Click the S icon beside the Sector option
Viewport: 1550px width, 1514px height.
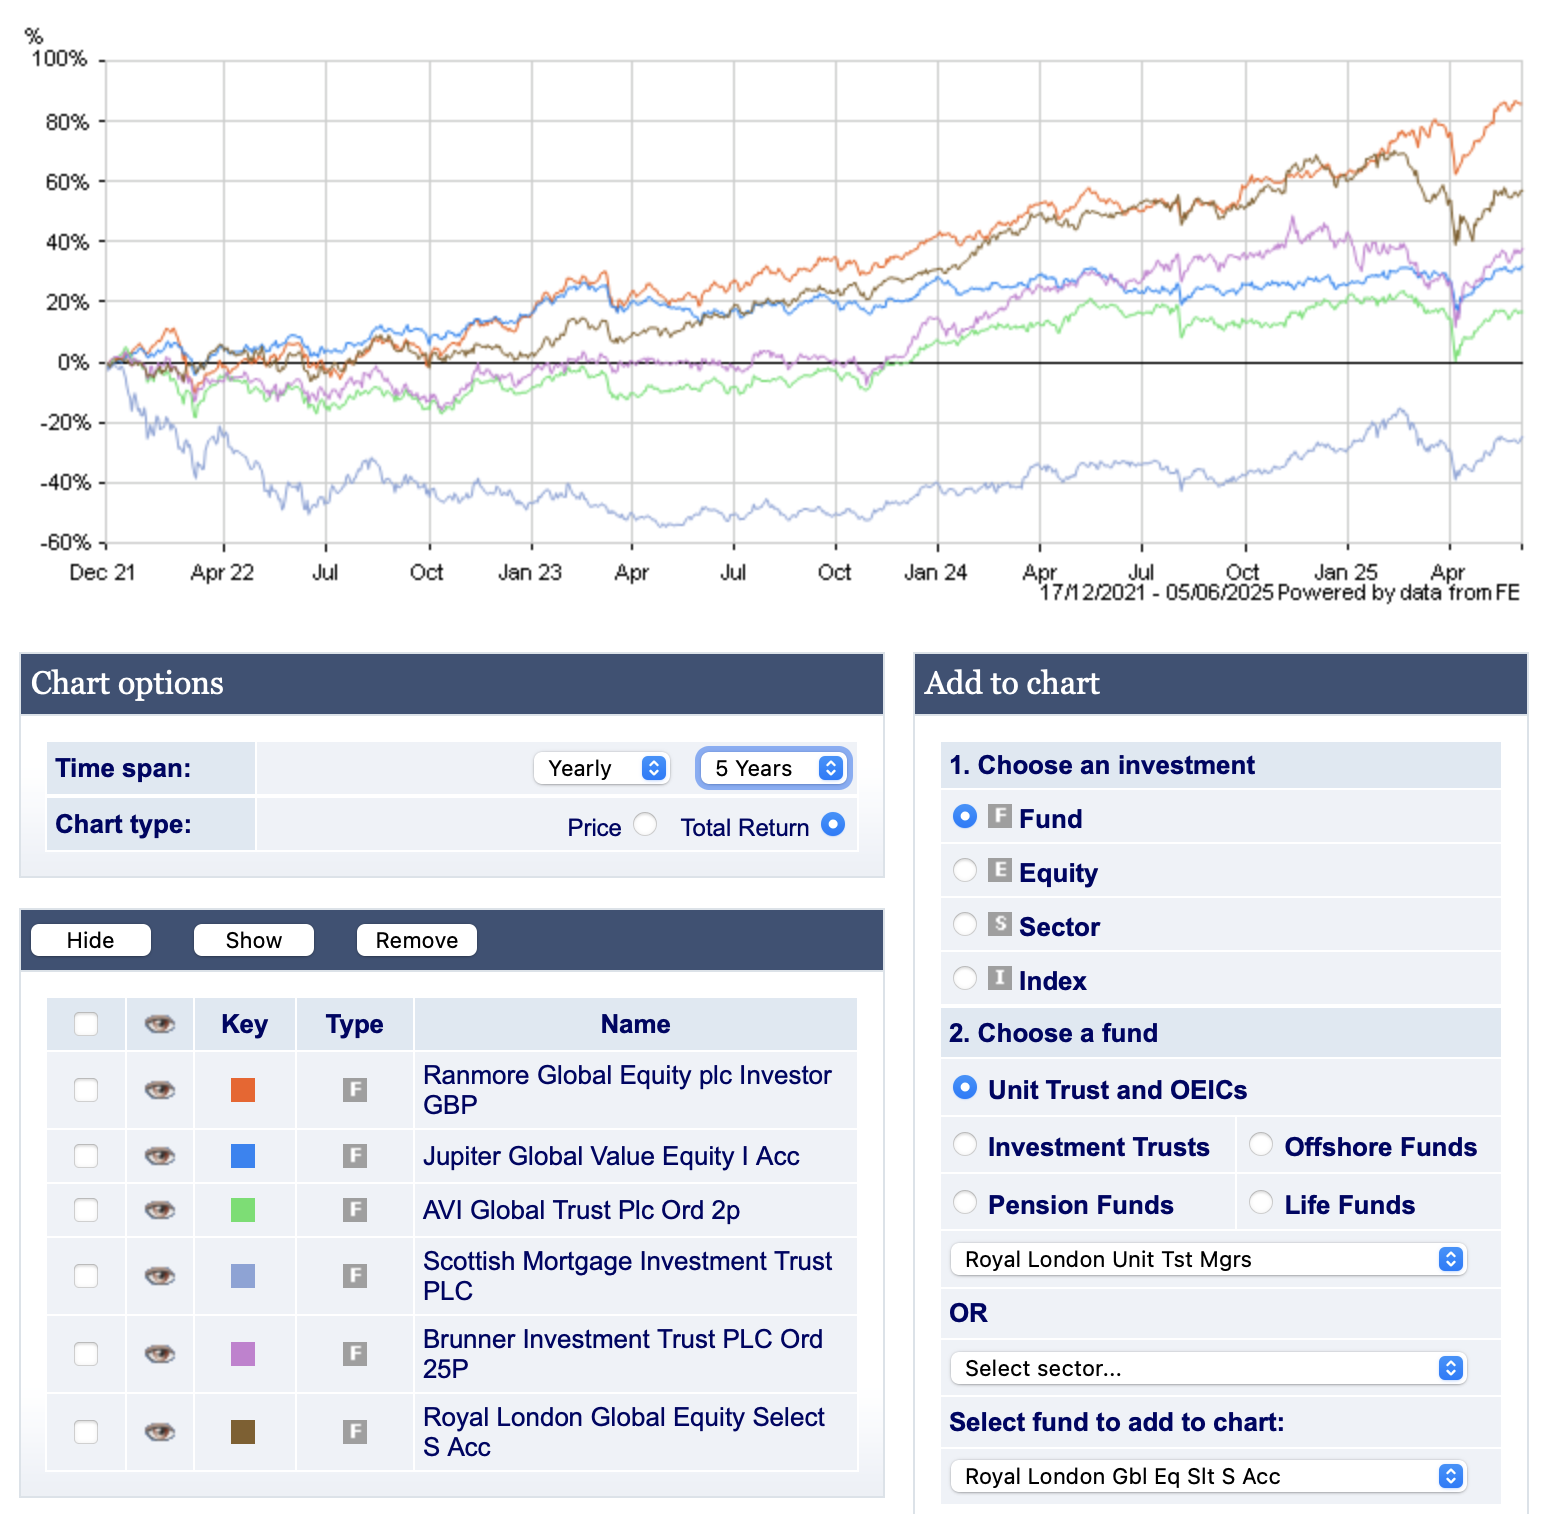pyautogui.click(x=1000, y=924)
